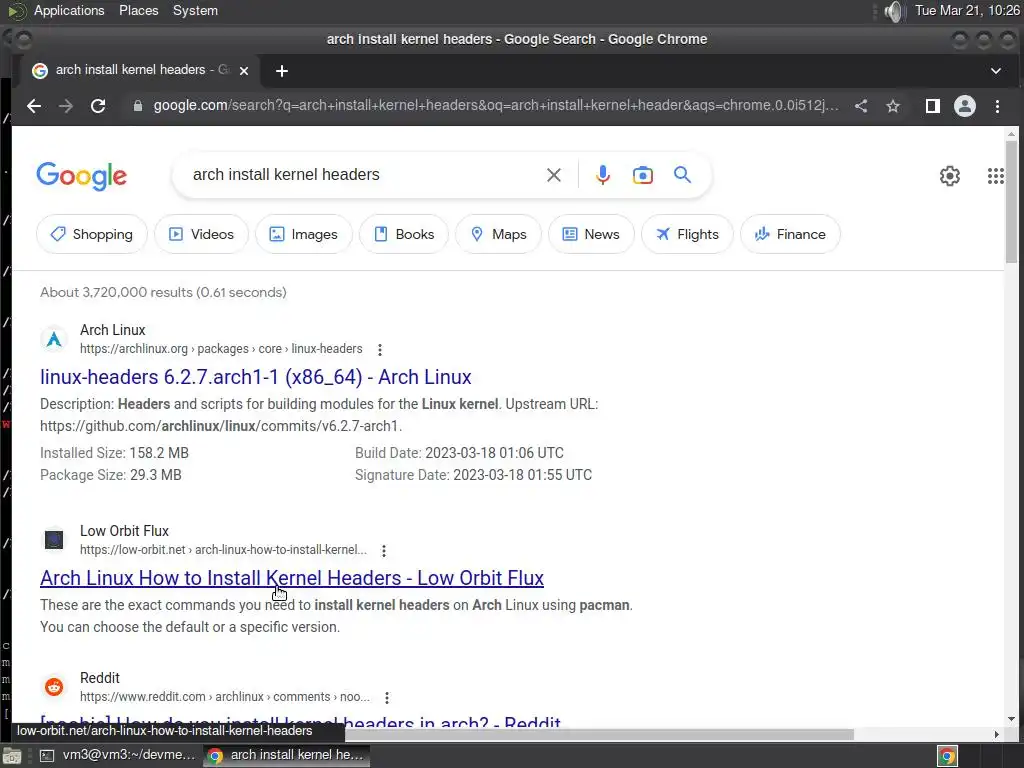
Task: Open Chrome three-dot menu
Action: [997, 106]
